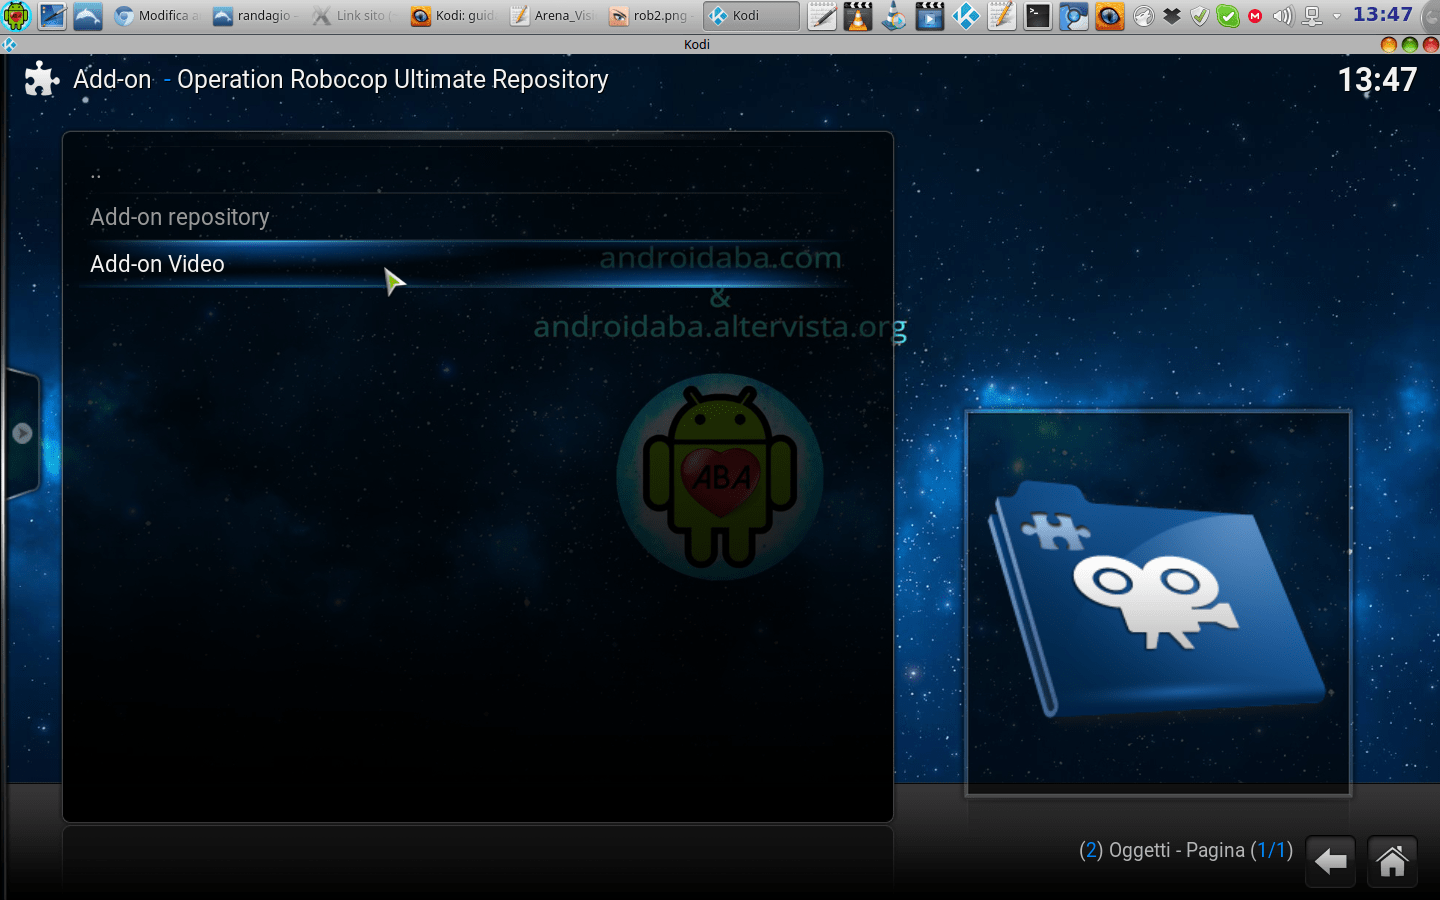Screen dimensions: 1440x900
Task: Open the network connection tray icon
Action: [1312, 16]
